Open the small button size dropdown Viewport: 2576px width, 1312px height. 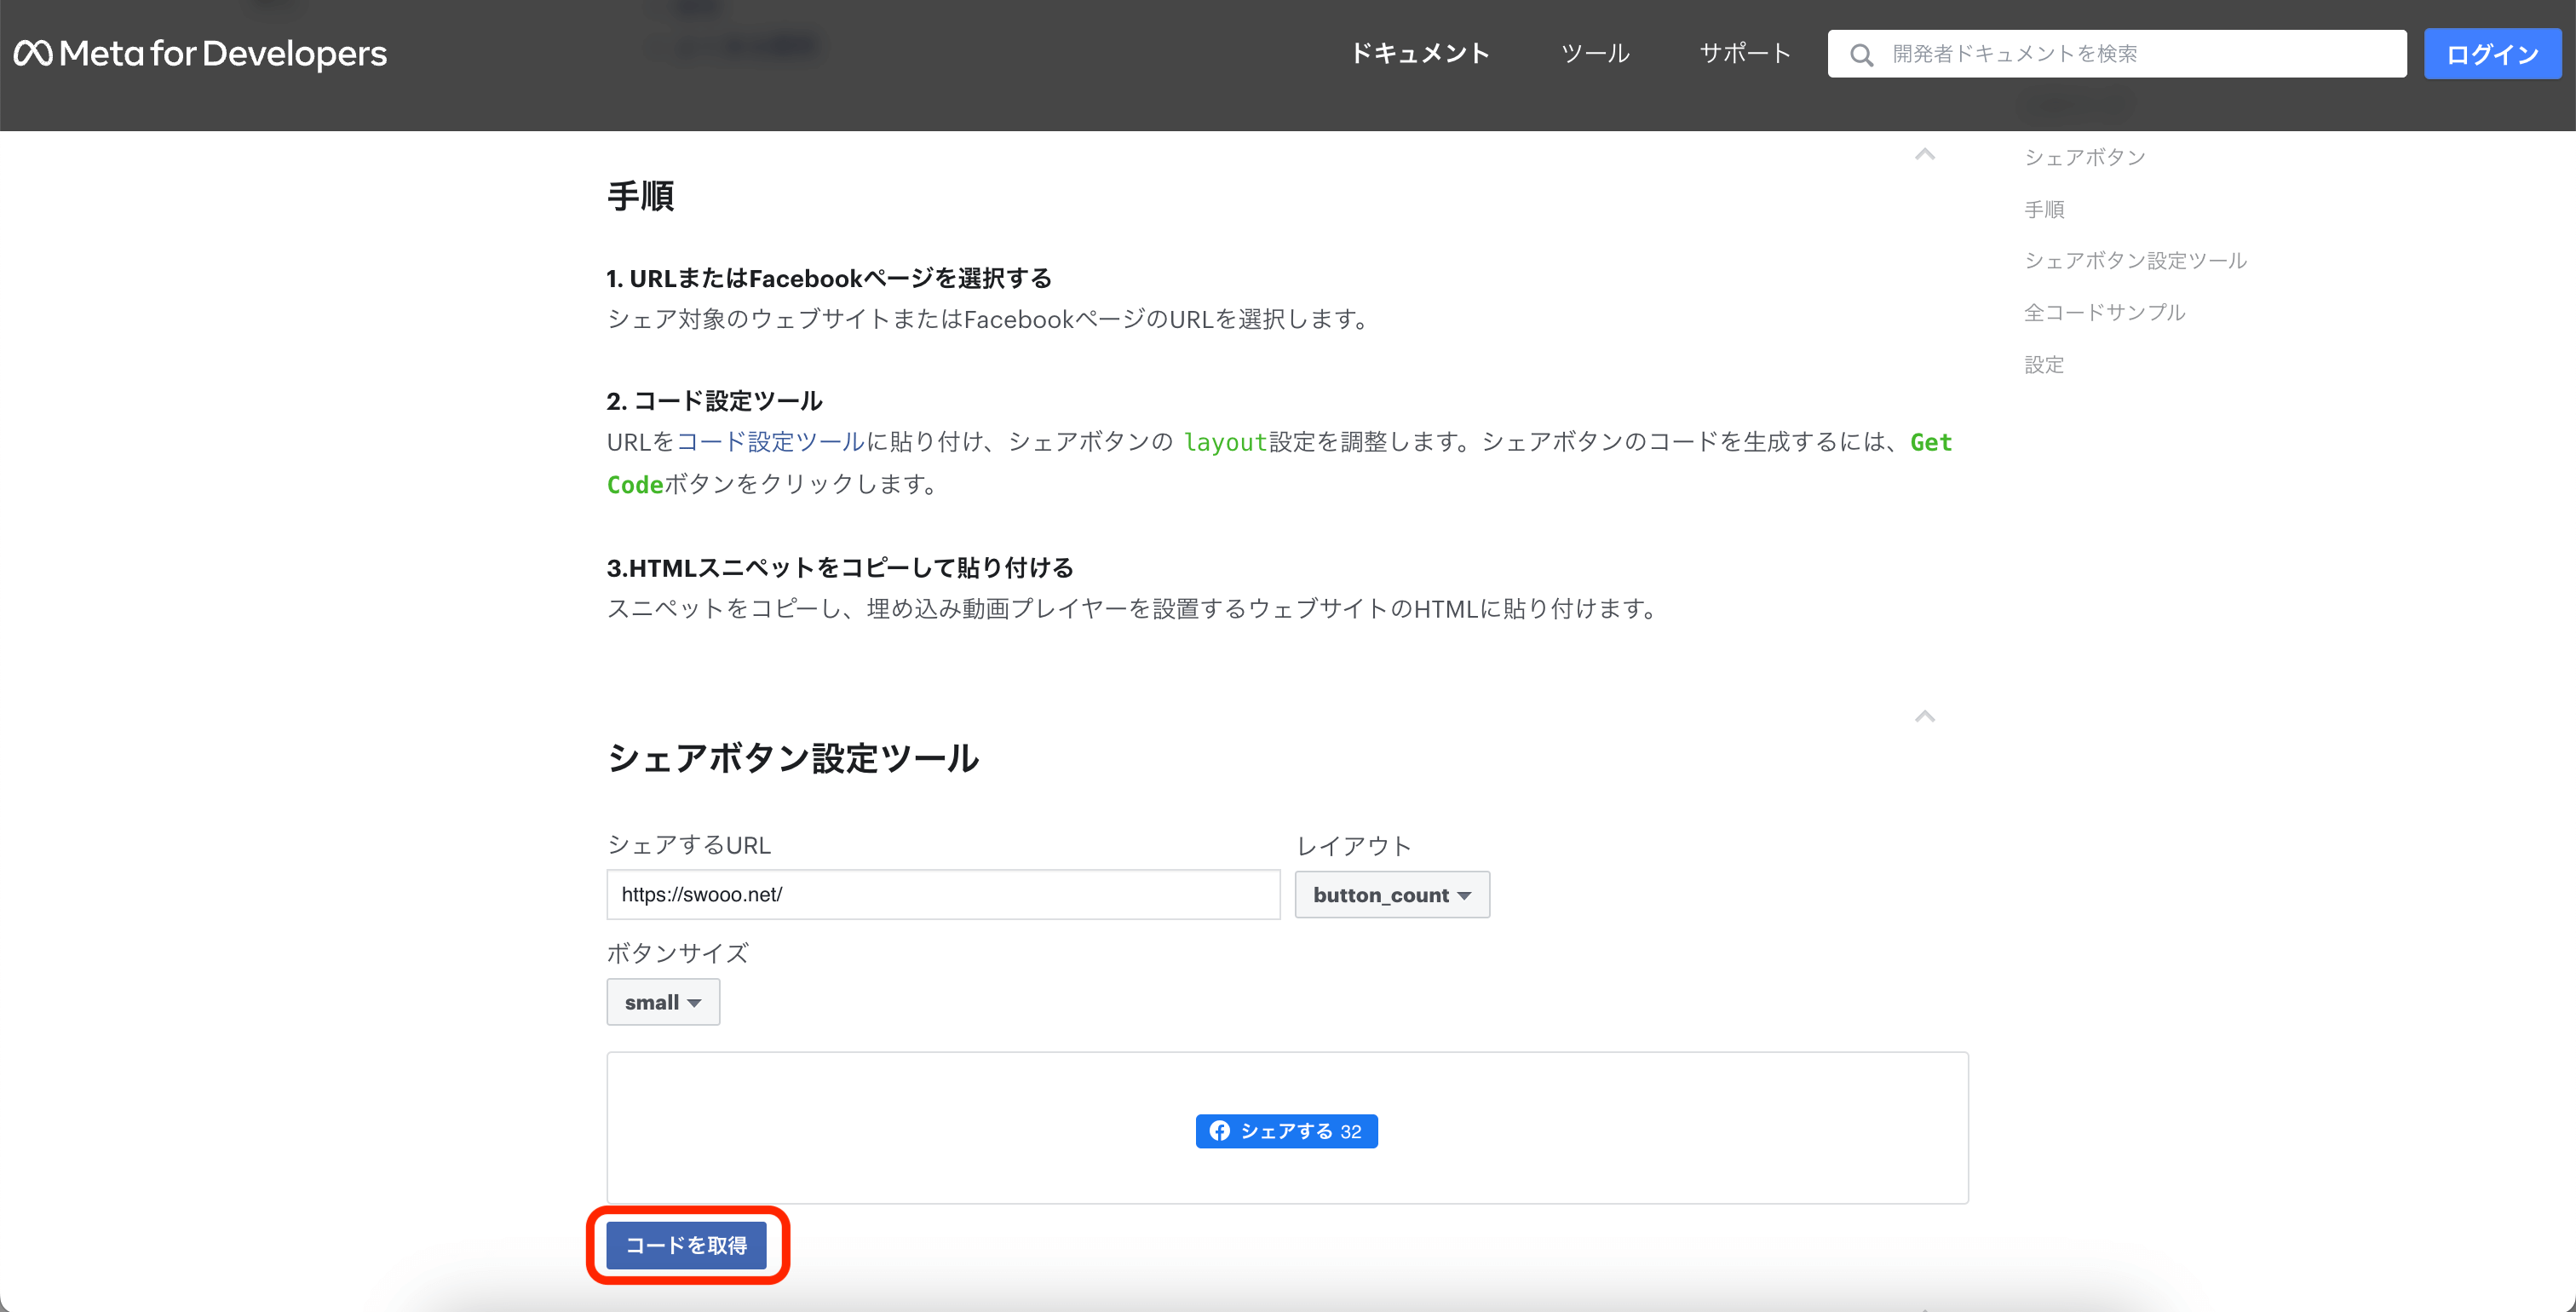(x=663, y=1002)
